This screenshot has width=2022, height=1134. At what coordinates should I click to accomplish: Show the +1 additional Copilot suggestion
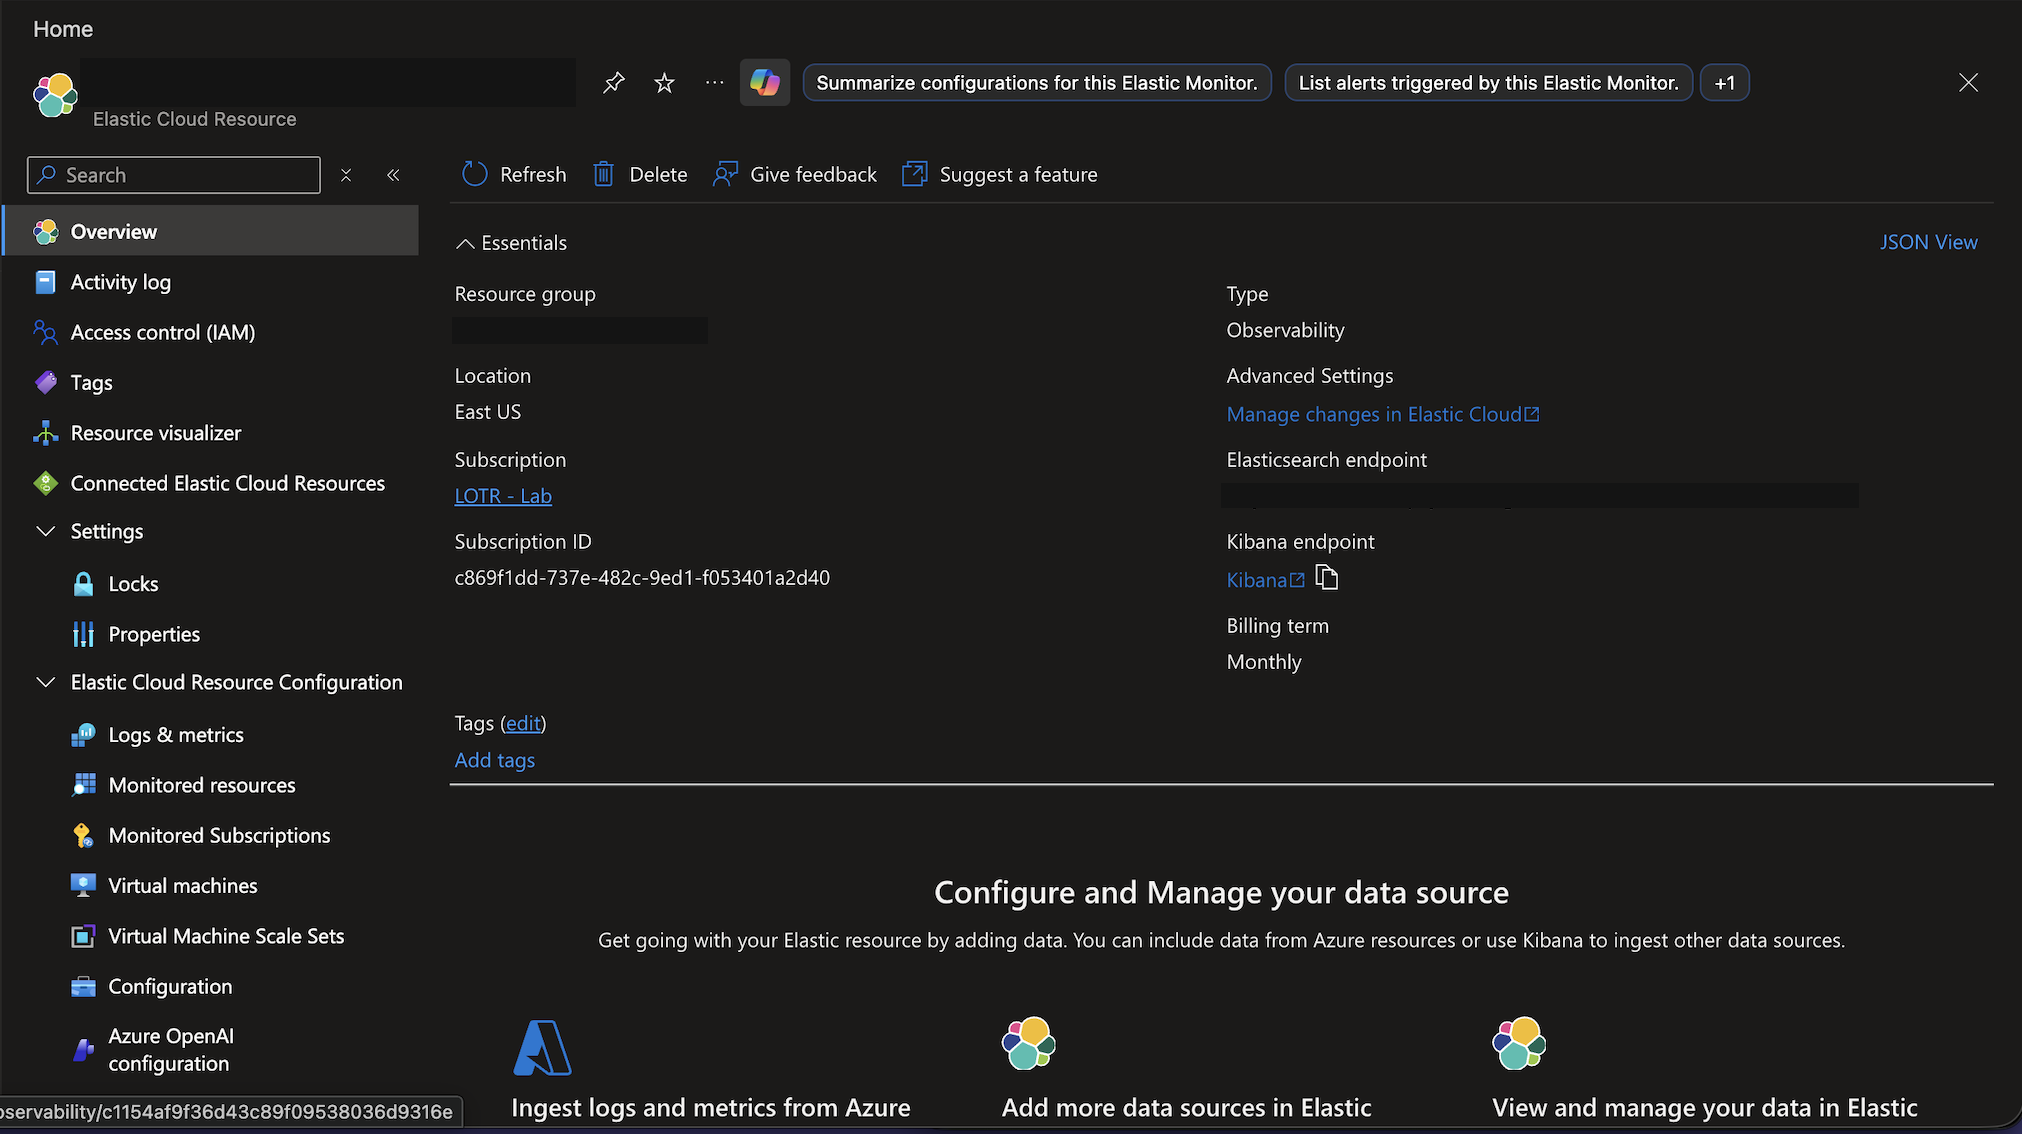click(x=1724, y=83)
